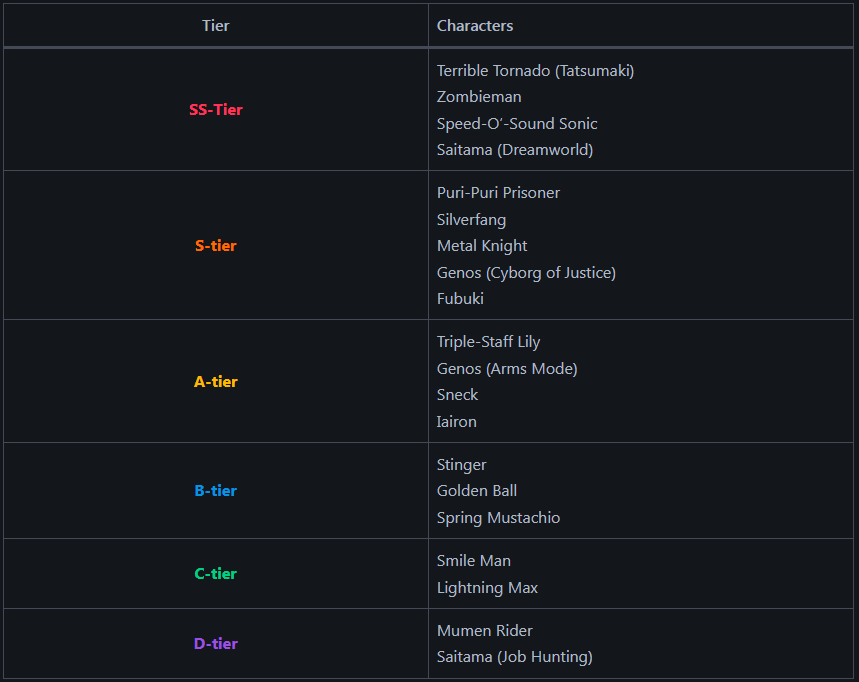Select the S-tier label
859x682 pixels.
click(215, 245)
